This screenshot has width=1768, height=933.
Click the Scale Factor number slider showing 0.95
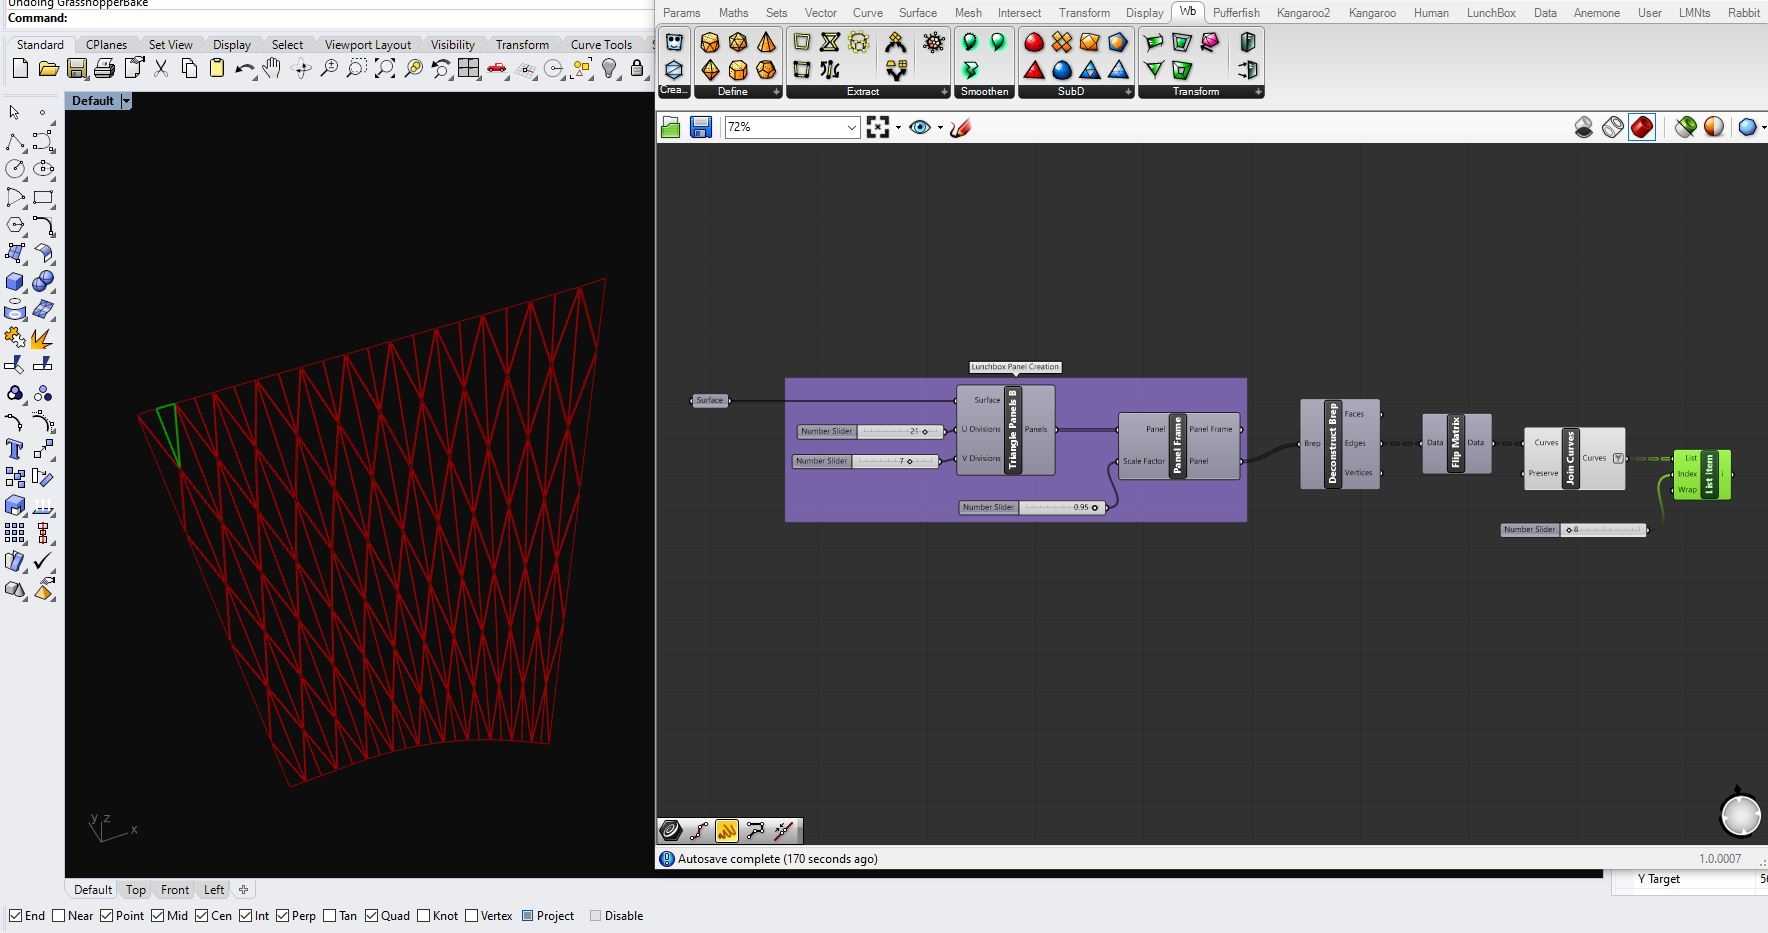1032,507
